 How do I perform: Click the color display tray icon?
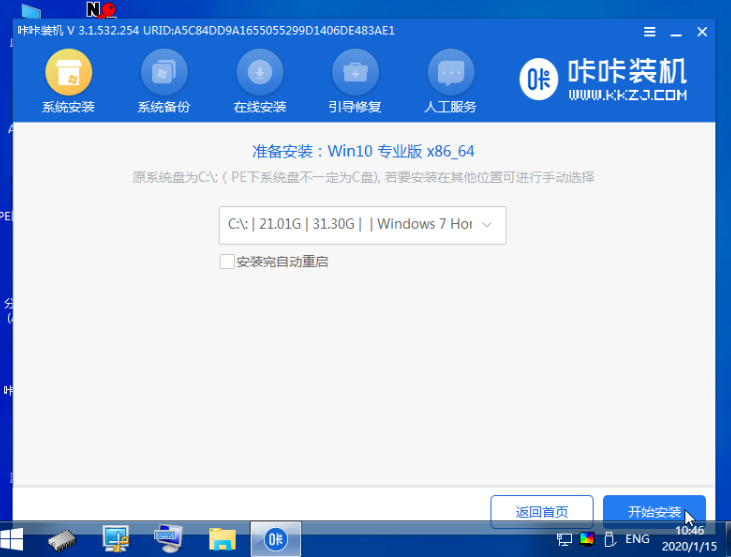(x=586, y=539)
